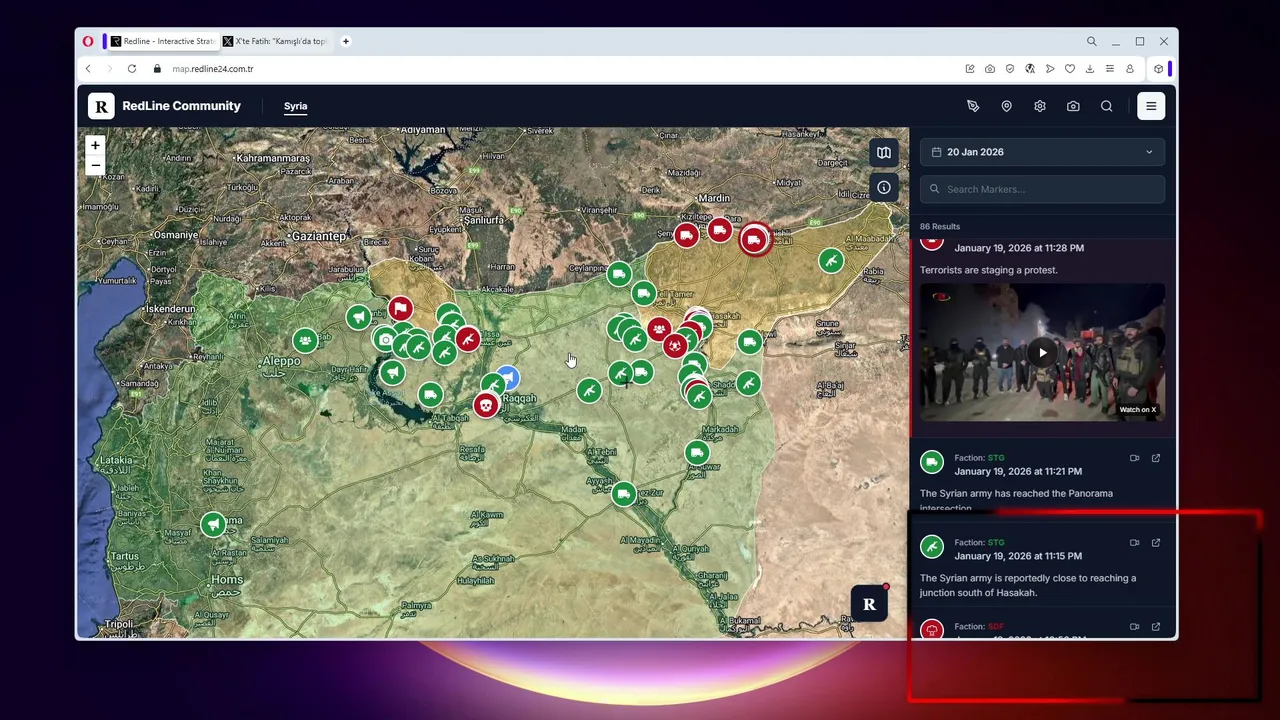This screenshot has height=720, width=1280.
Task: Switch to the X'te Fatih browser tab
Action: tap(276, 41)
